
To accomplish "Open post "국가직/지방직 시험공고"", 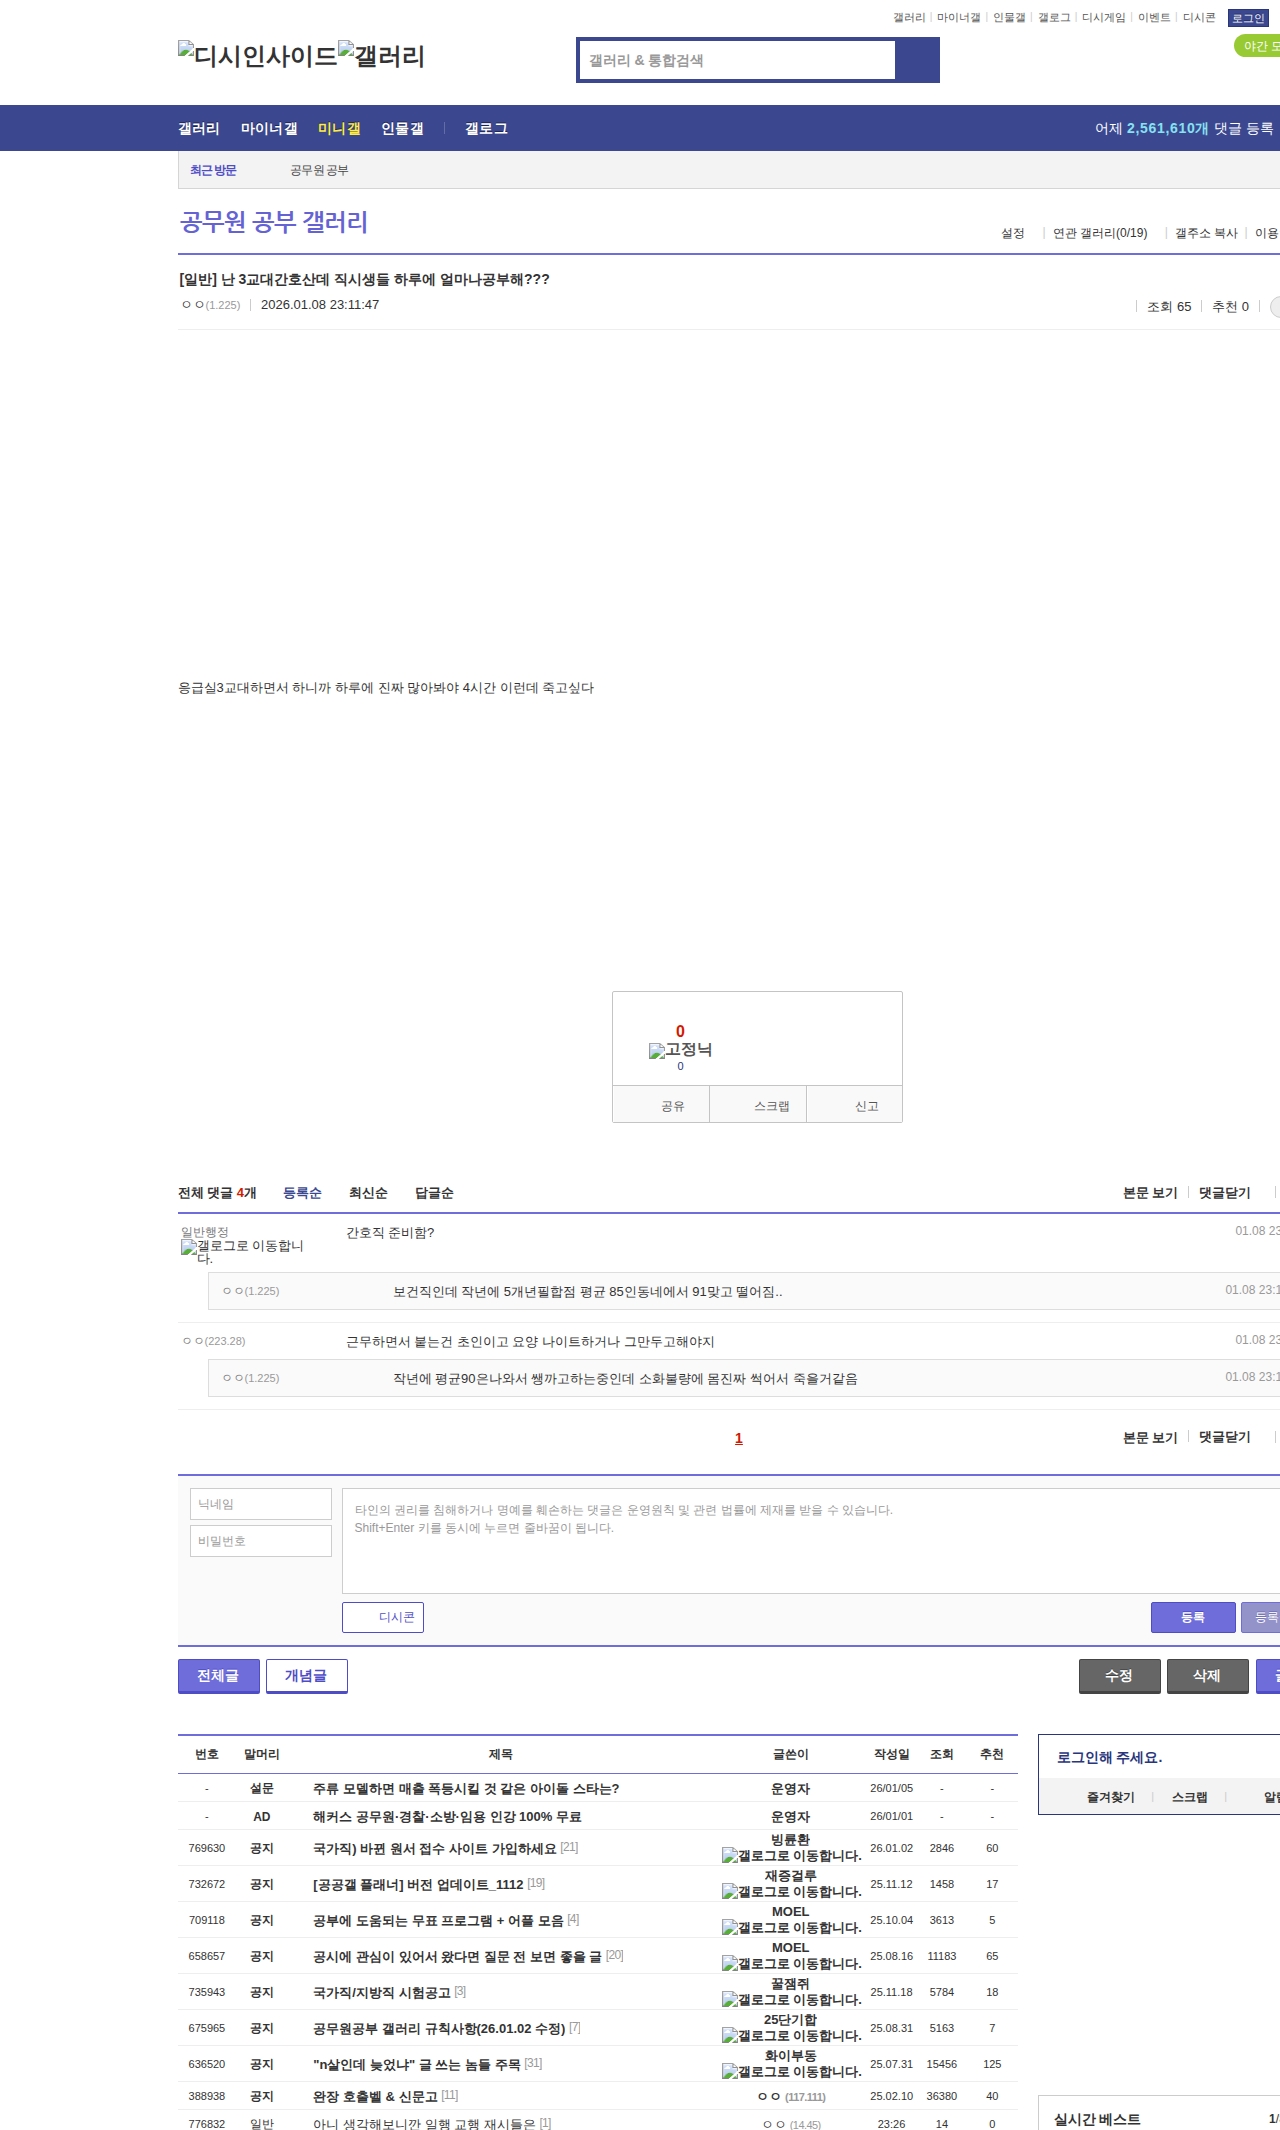I will [381, 1992].
